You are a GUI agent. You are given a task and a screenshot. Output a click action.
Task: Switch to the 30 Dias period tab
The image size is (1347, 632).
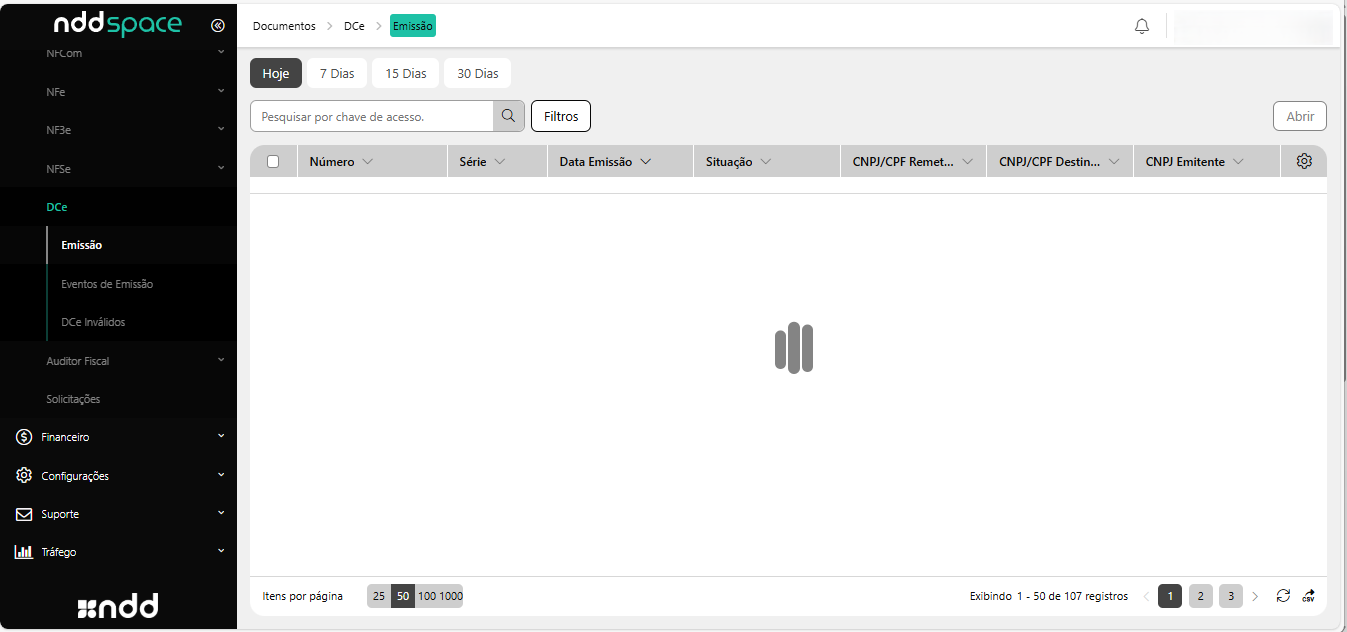[x=477, y=73]
